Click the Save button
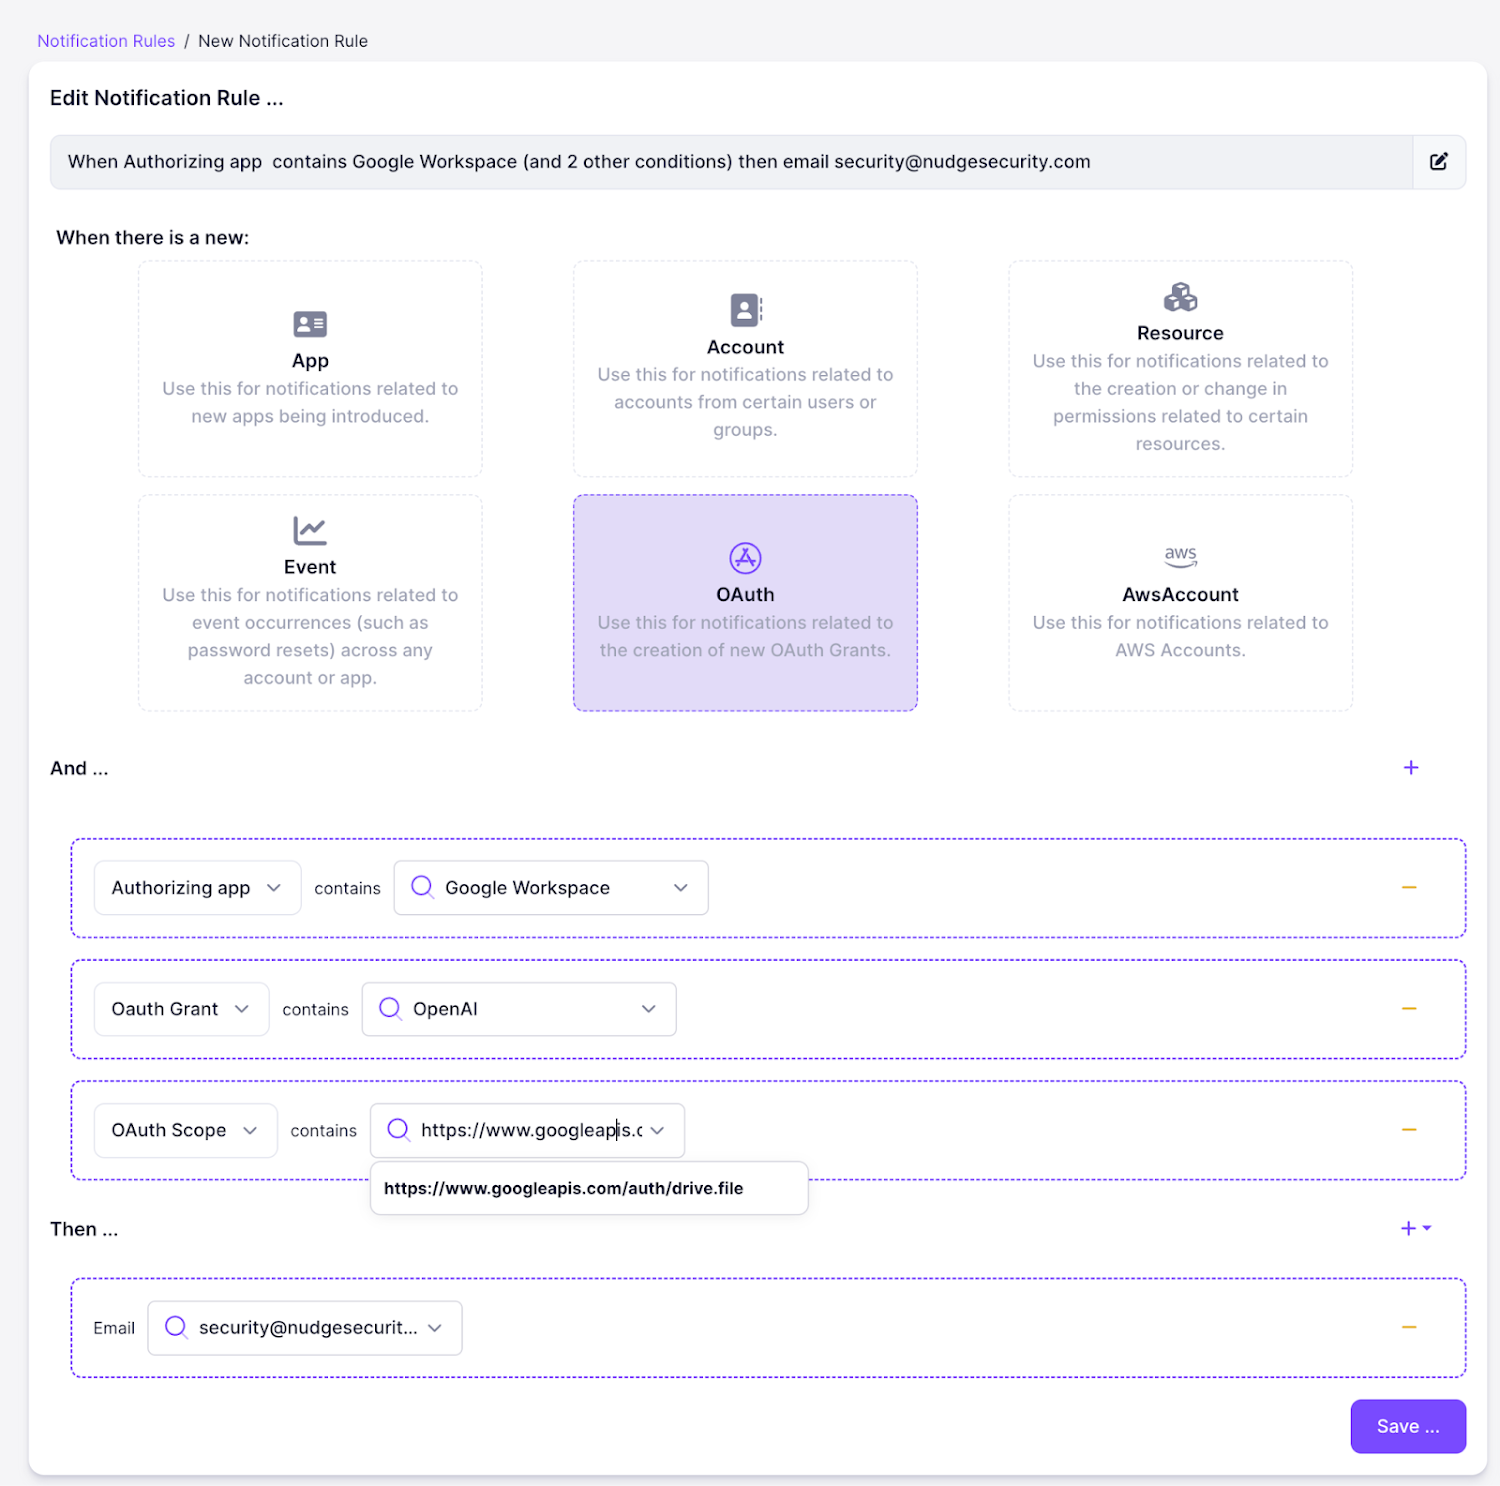The width and height of the screenshot is (1500, 1486). tap(1407, 1426)
